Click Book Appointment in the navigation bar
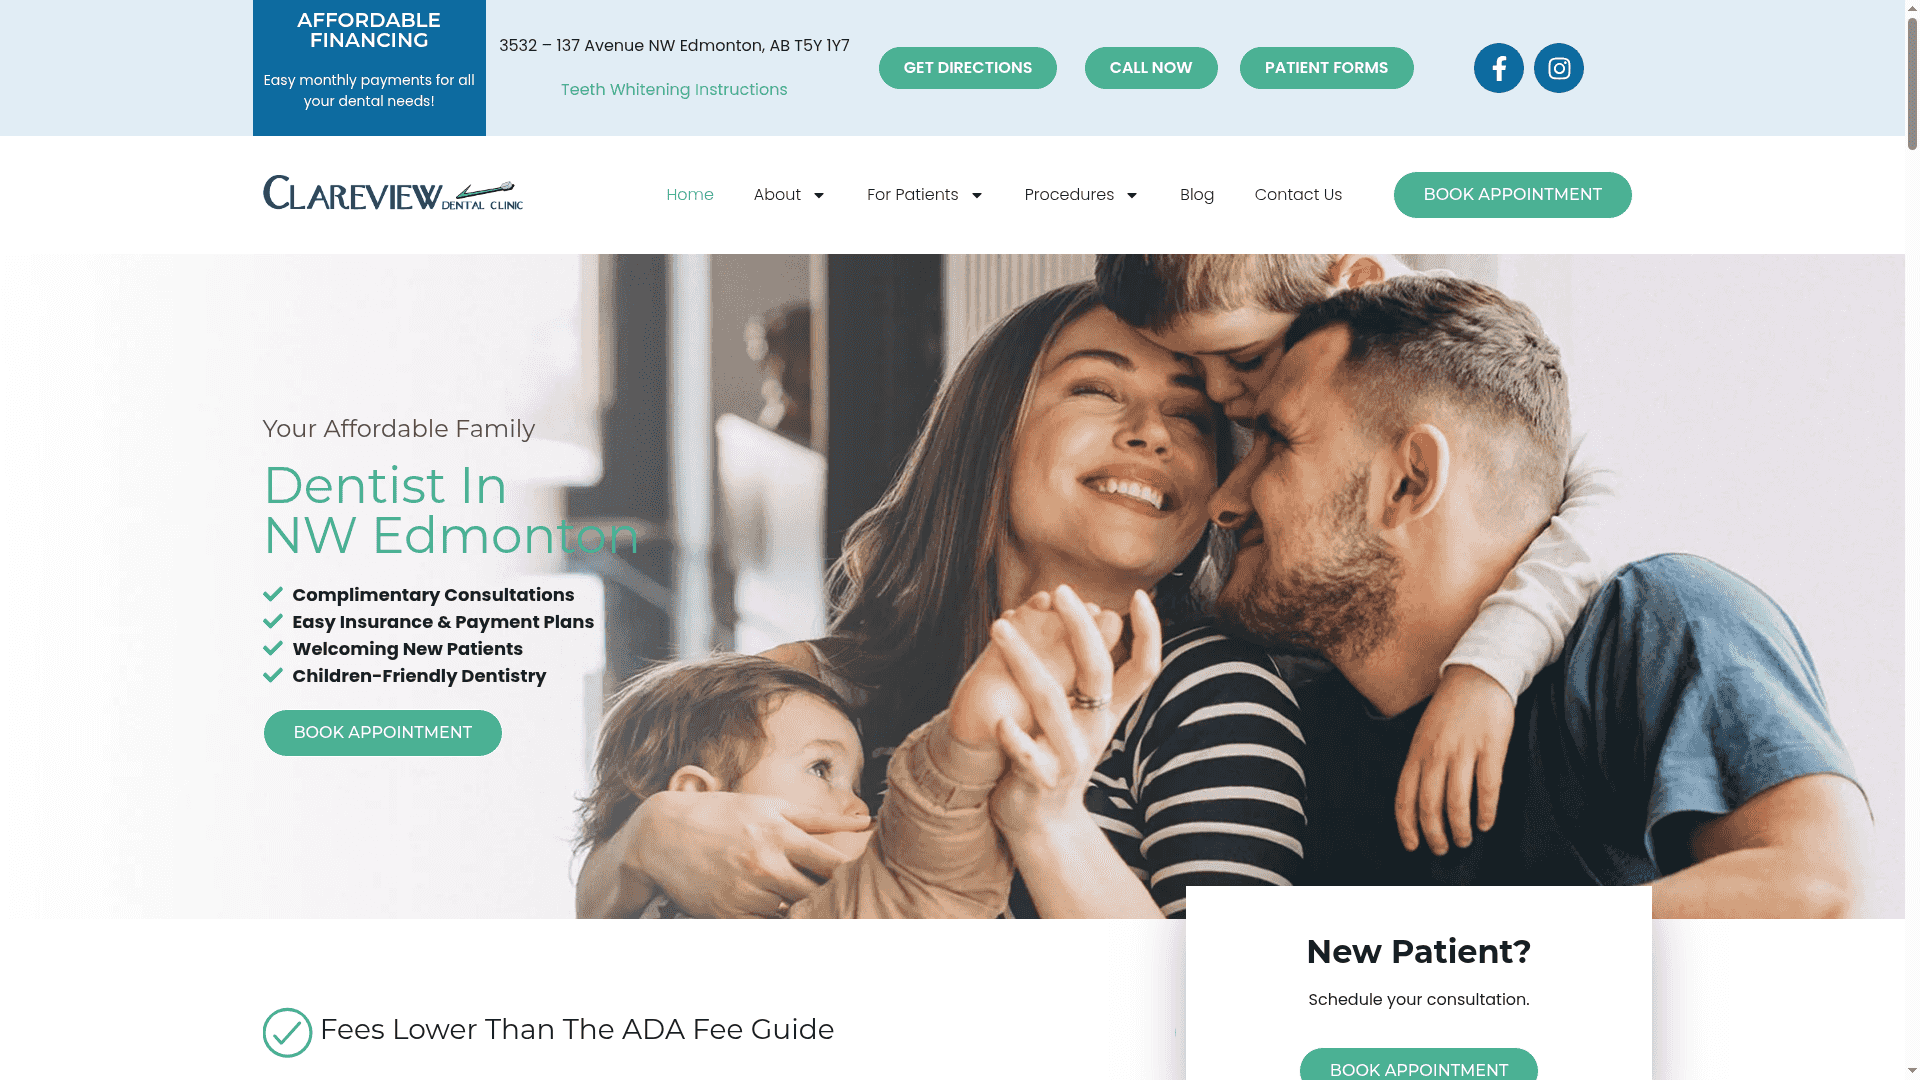This screenshot has height=1080, width=1920. 1512,194
